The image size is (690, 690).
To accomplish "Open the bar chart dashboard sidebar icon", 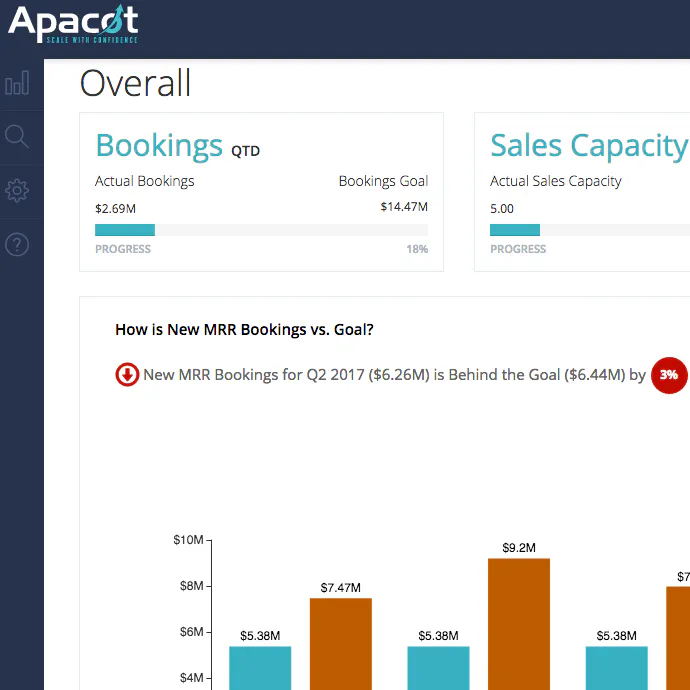I will click(x=17, y=83).
